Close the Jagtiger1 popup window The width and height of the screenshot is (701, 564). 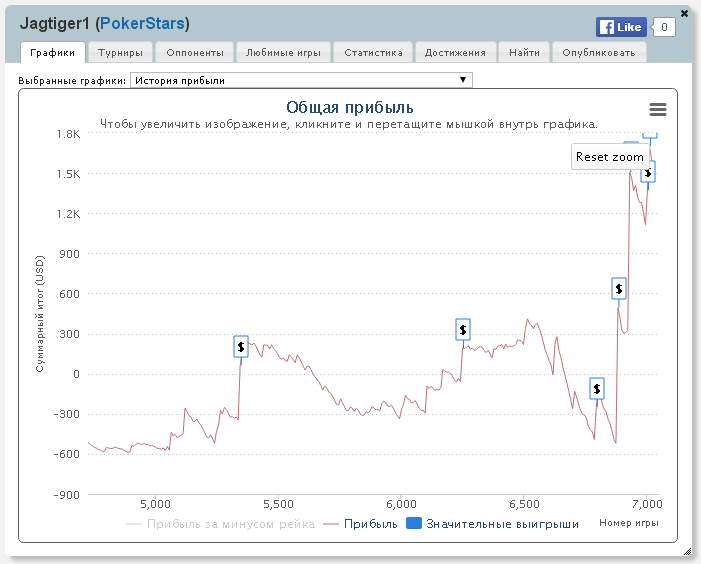(x=684, y=13)
